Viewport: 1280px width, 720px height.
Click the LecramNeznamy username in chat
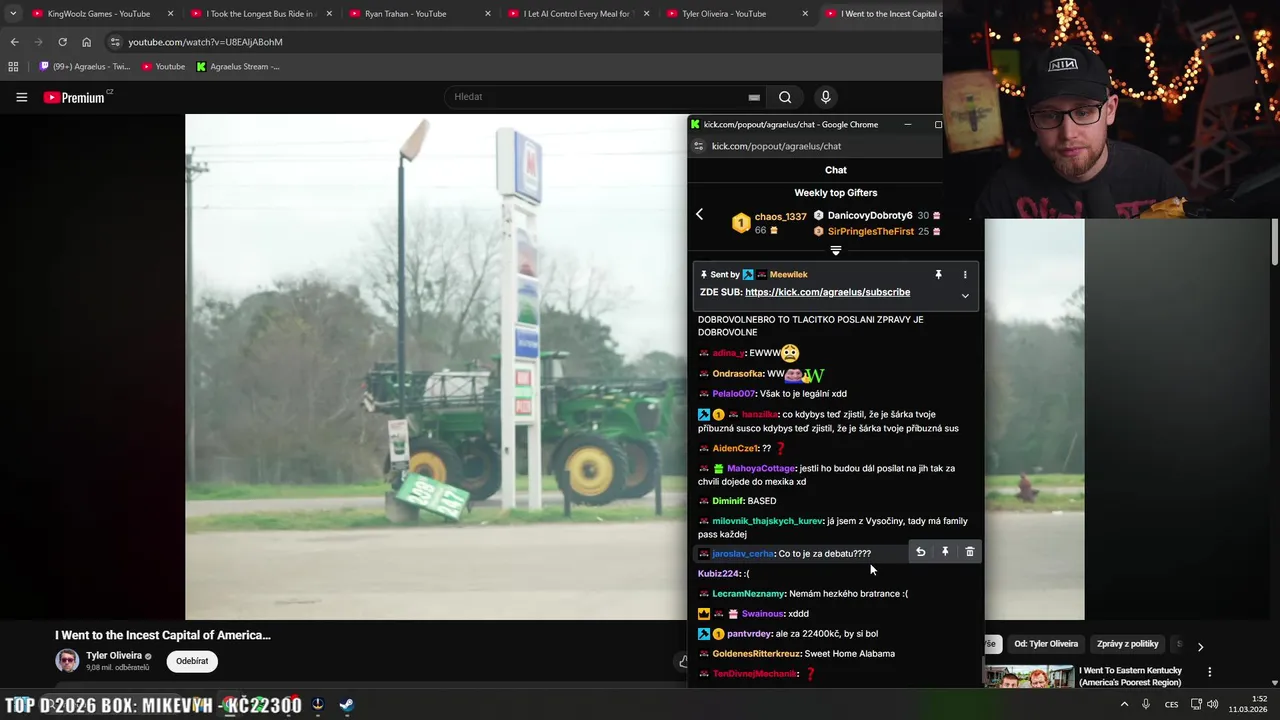748,594
